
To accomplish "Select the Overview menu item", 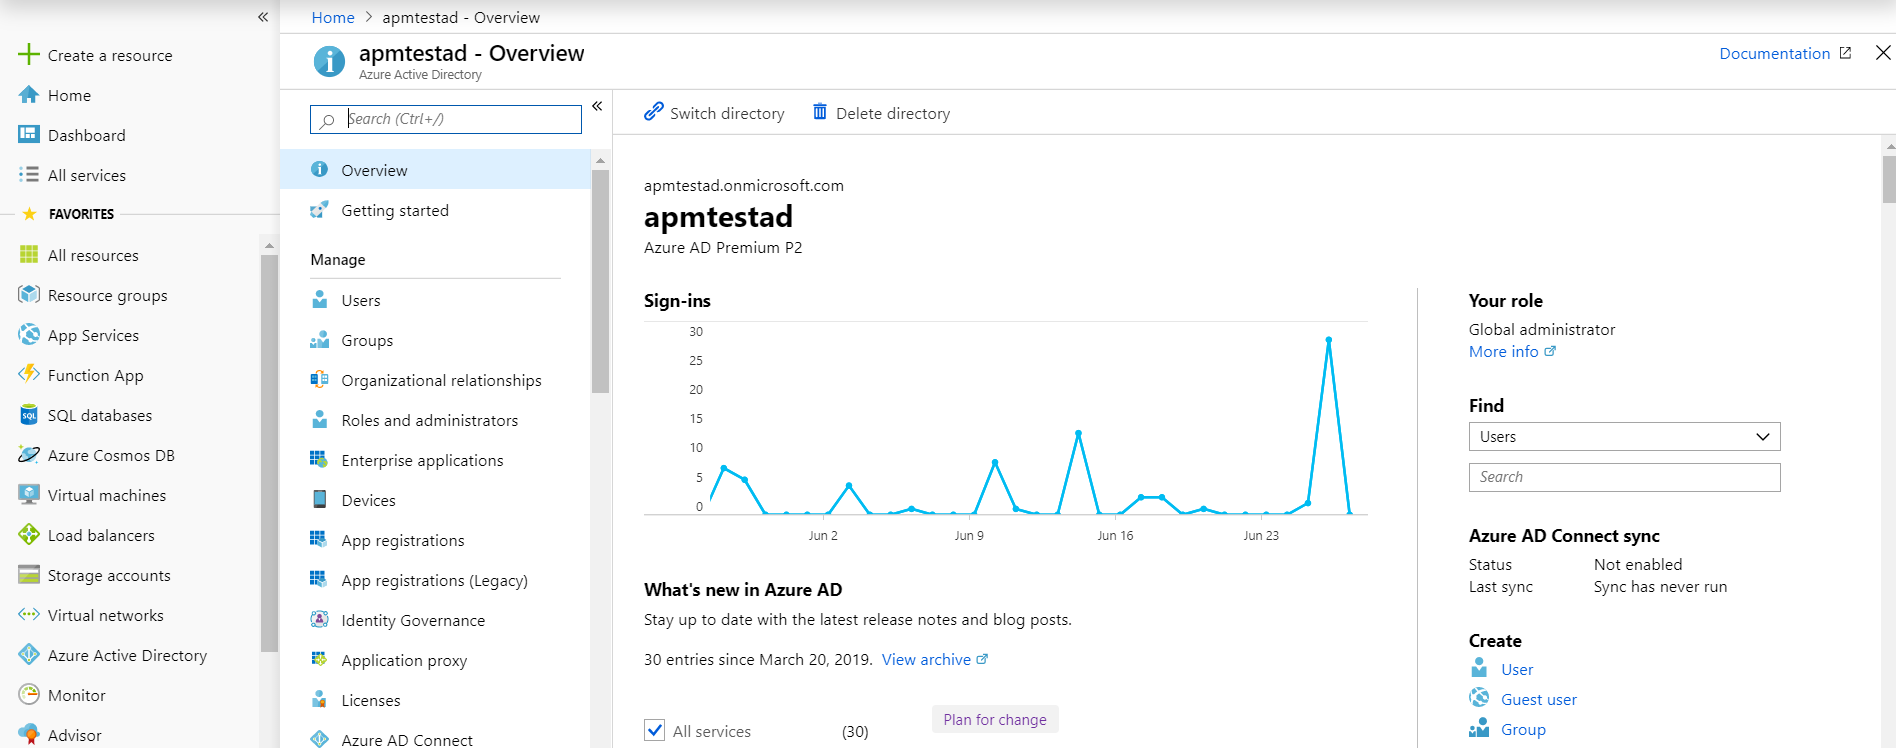I will [x=436, y=170].
